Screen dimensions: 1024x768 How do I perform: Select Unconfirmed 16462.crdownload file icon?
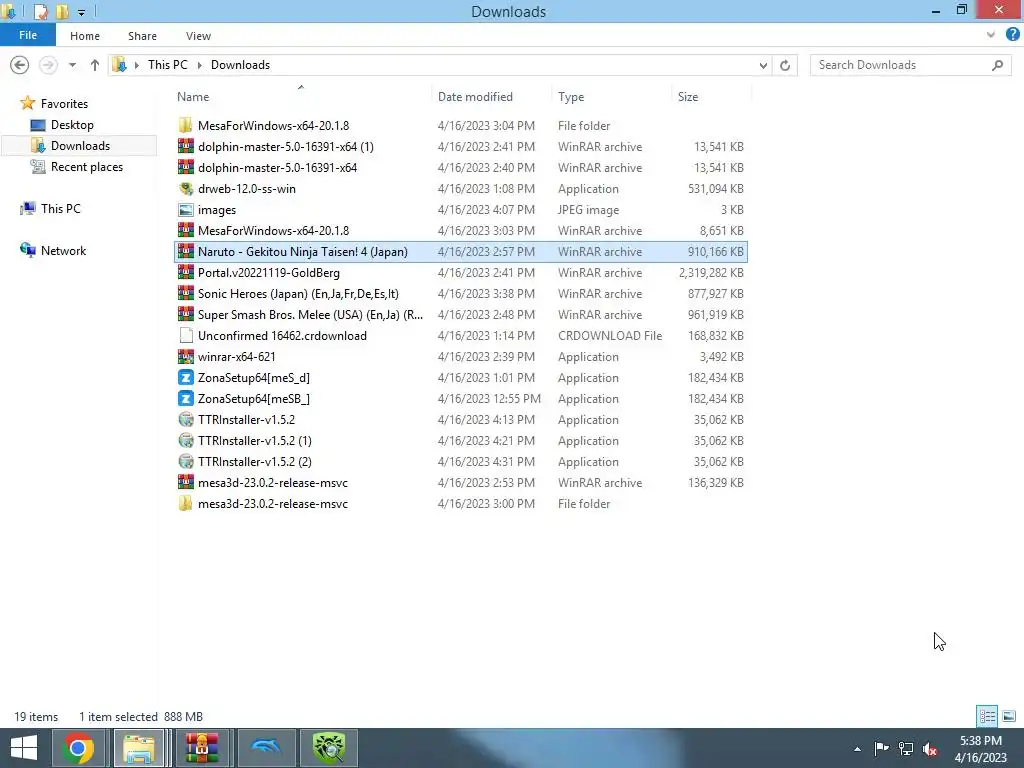(185, 336)
